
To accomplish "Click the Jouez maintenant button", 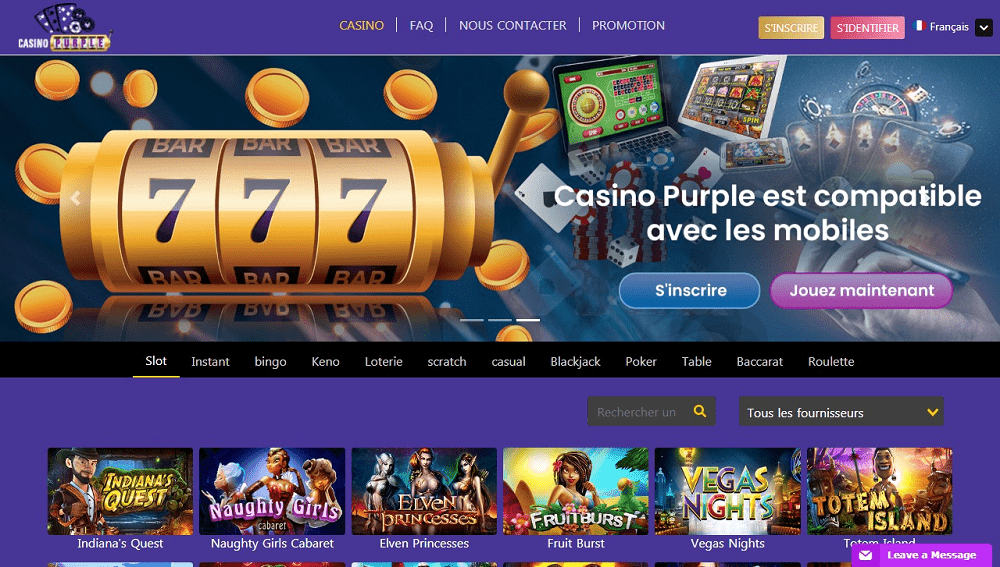I will (861, 290).
